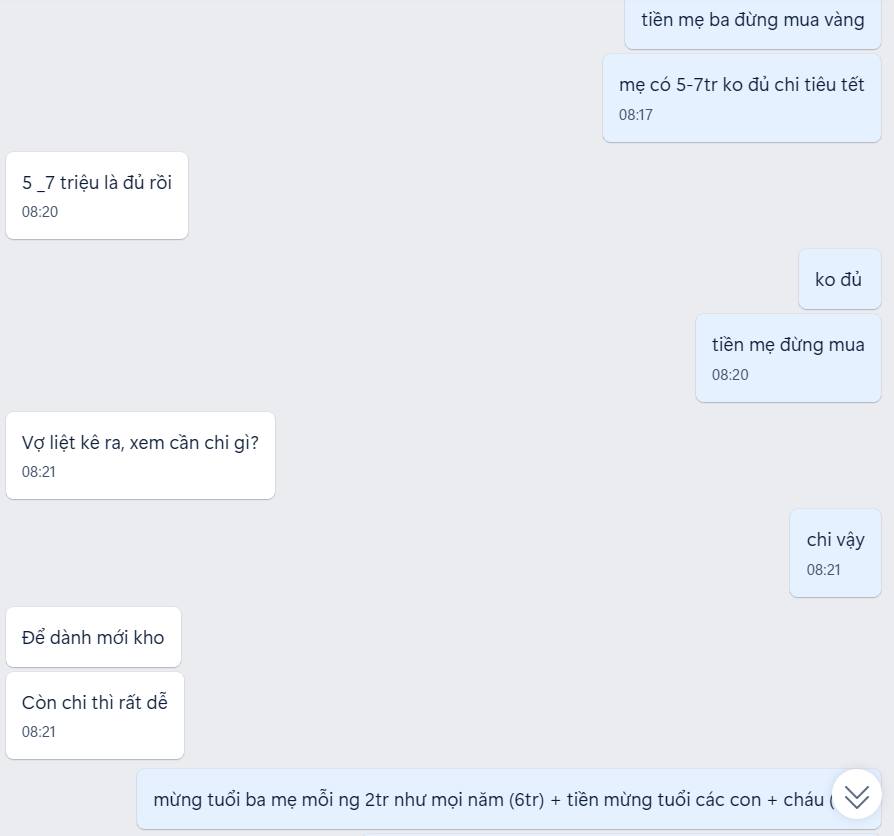Click the 08:21 timestamp under "Vợ liệt kê ra"
Screen dimensions: 894x836
[x=39, y=472]
